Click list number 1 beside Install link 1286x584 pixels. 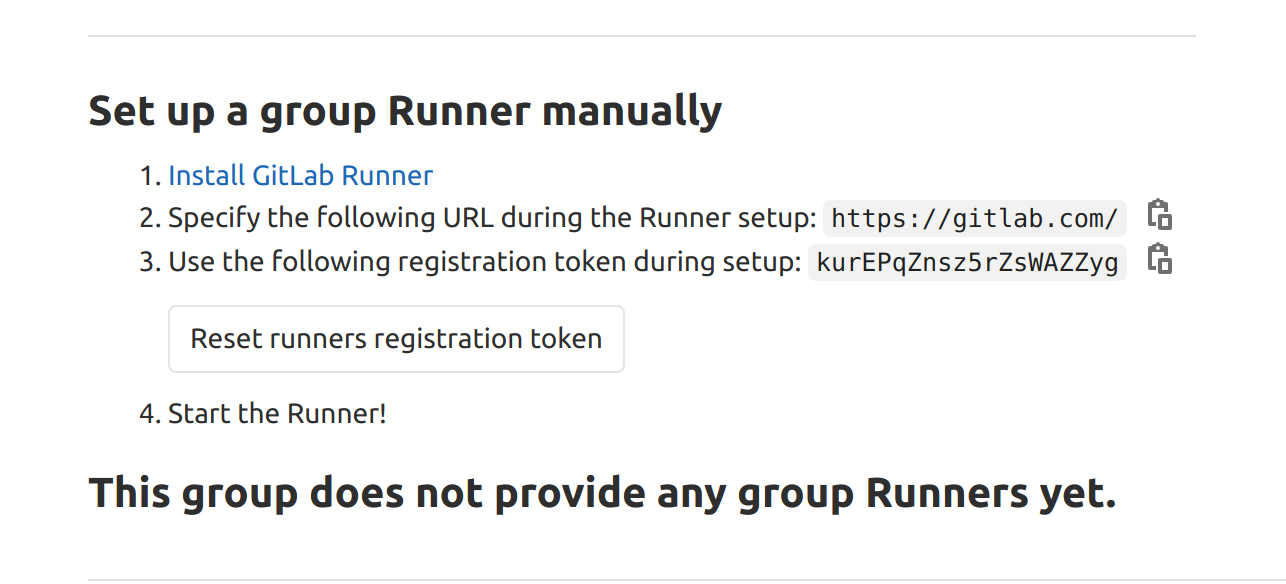click(x=150, y=177)
